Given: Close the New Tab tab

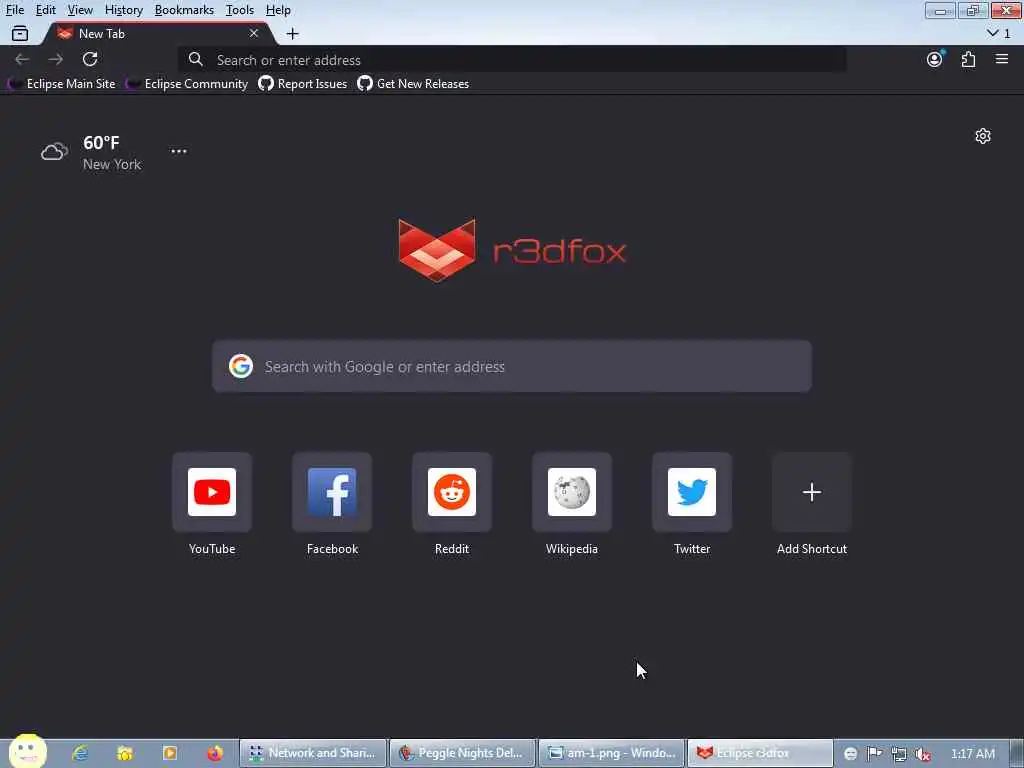Looking at the screenshot, I should (254, 33).
